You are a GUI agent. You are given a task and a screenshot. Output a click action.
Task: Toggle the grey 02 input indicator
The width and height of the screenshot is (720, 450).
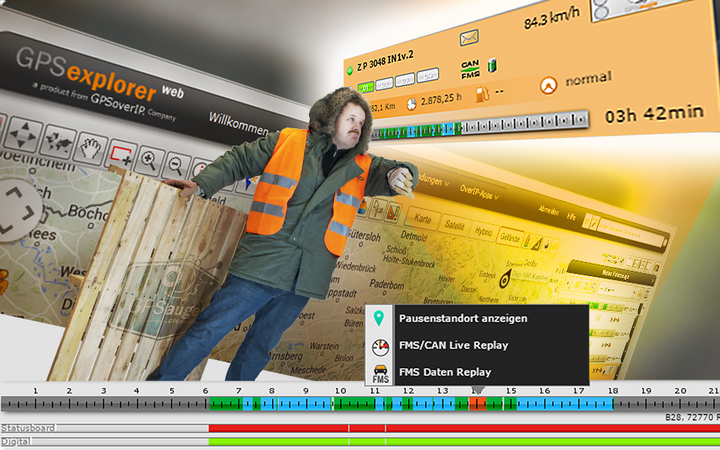[384, 84]
